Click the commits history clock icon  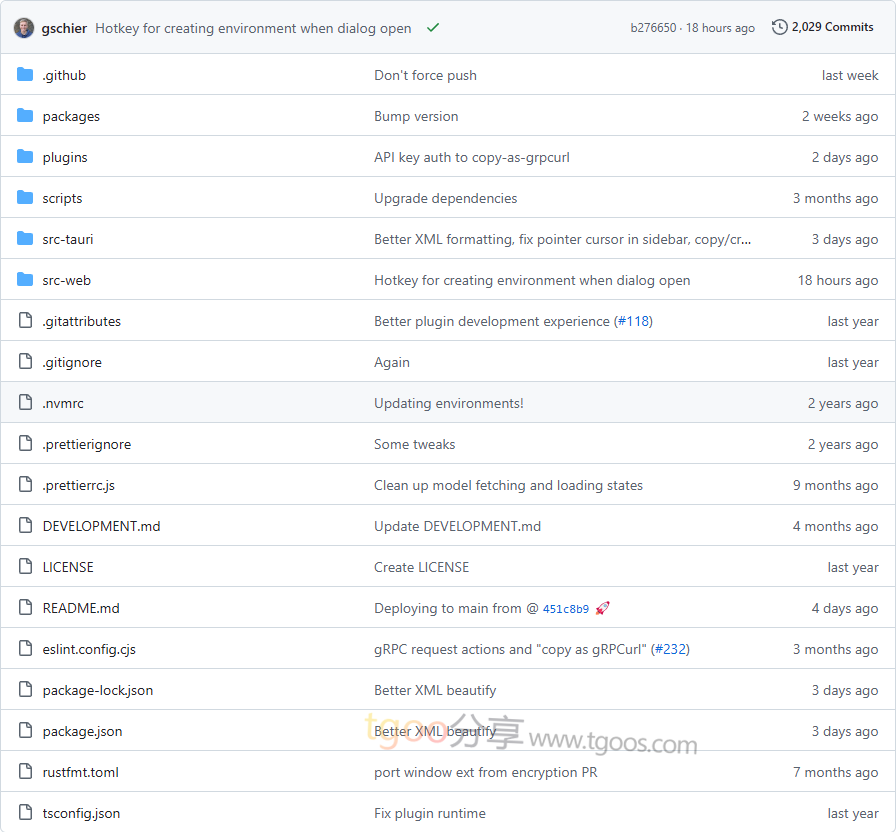pyautogui.click(x=779, y=27)
